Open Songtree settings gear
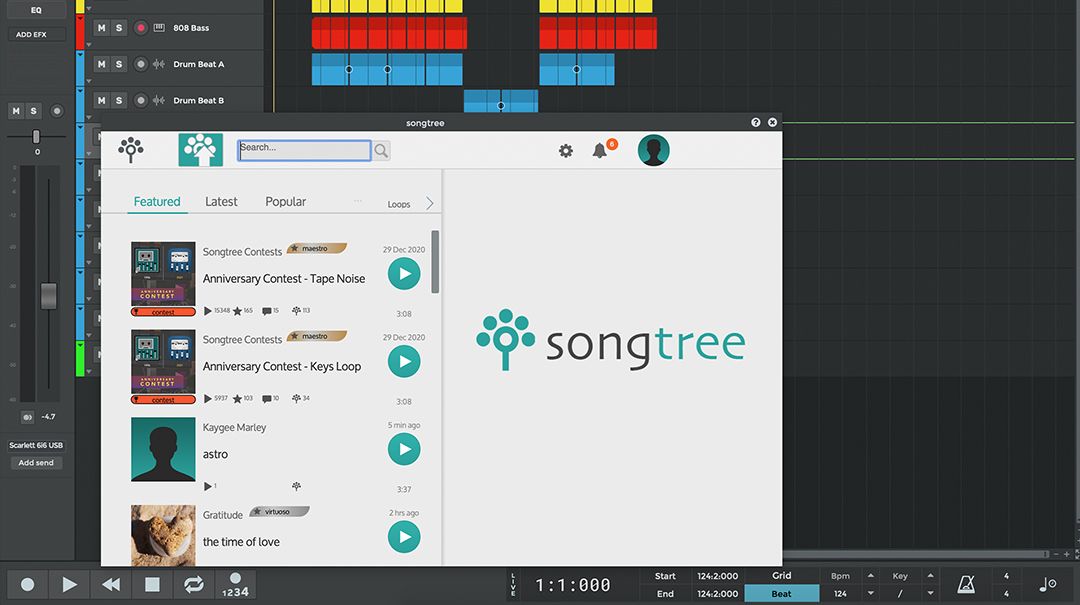This screenshot has height=605, width=1080. click(x=565, y=150)
